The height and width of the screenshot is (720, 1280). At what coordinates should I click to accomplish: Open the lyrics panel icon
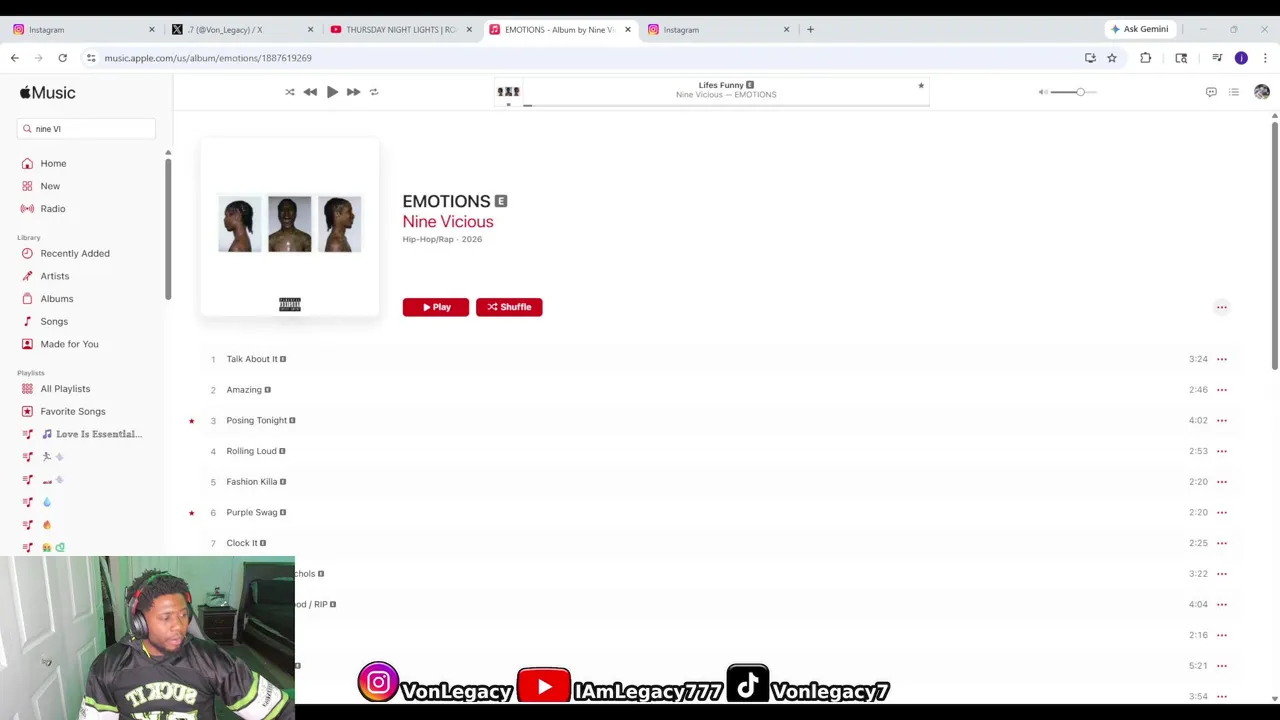(x=1211, y=92)
